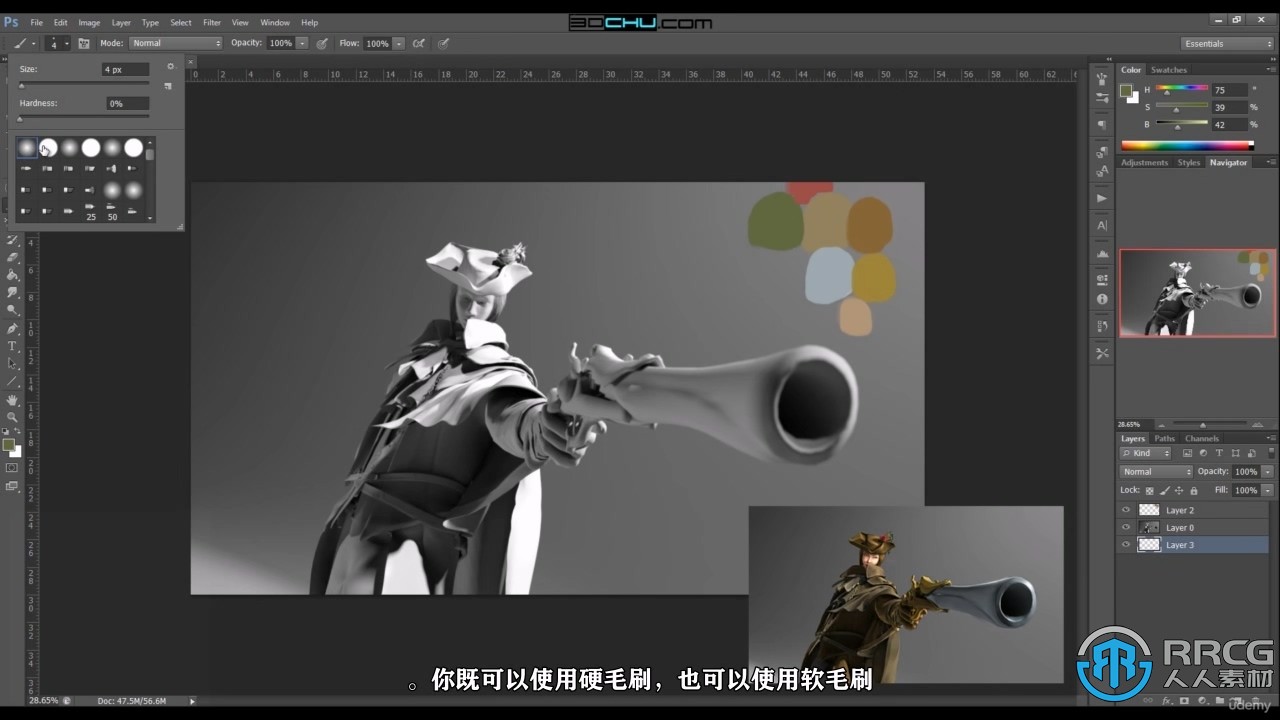
Task: Select the brush preset labeled 50
Action: [112, 211]
